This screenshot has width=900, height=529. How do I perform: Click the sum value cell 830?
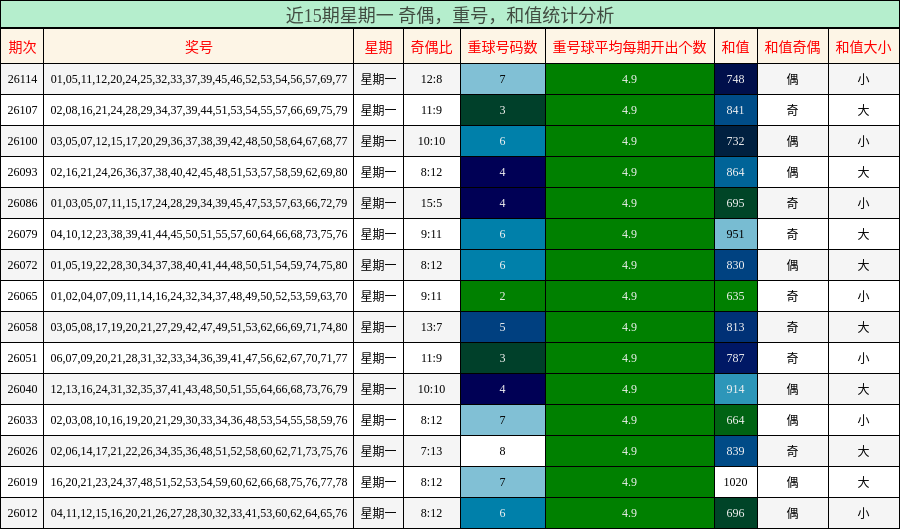pyautogui.click(x=735, y=265)
